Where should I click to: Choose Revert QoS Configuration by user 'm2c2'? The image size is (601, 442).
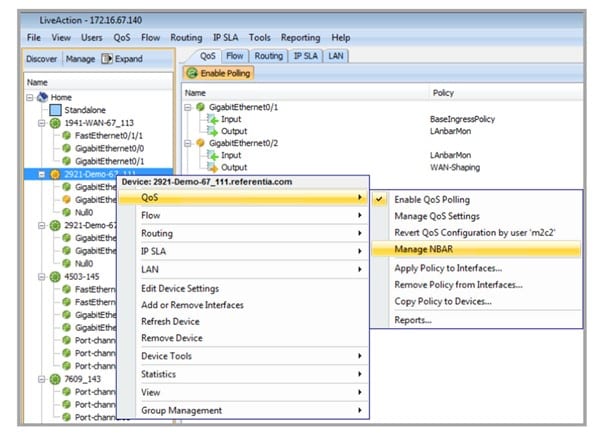[476, 232]
